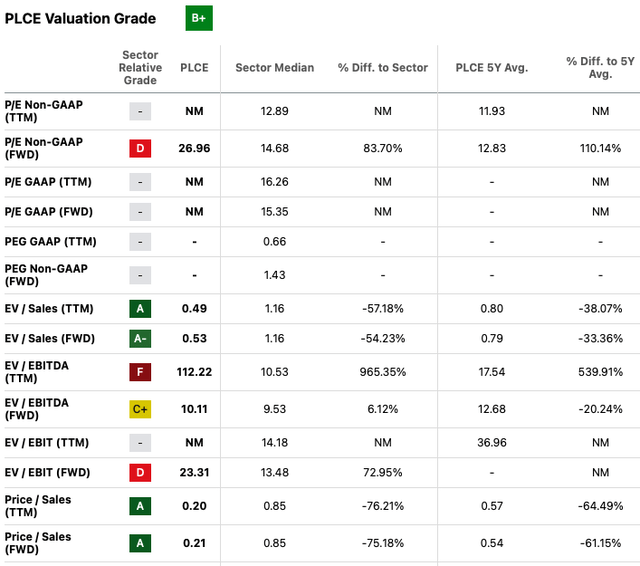
Task: Click the PLCE 5Y Avg. column header
Action: click(492, 67)
